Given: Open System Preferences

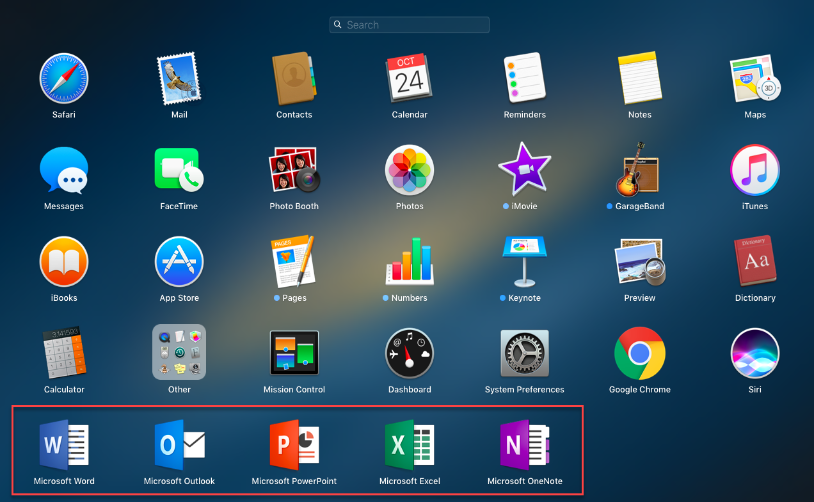Looking at the screenshot, I should point(524,353).
